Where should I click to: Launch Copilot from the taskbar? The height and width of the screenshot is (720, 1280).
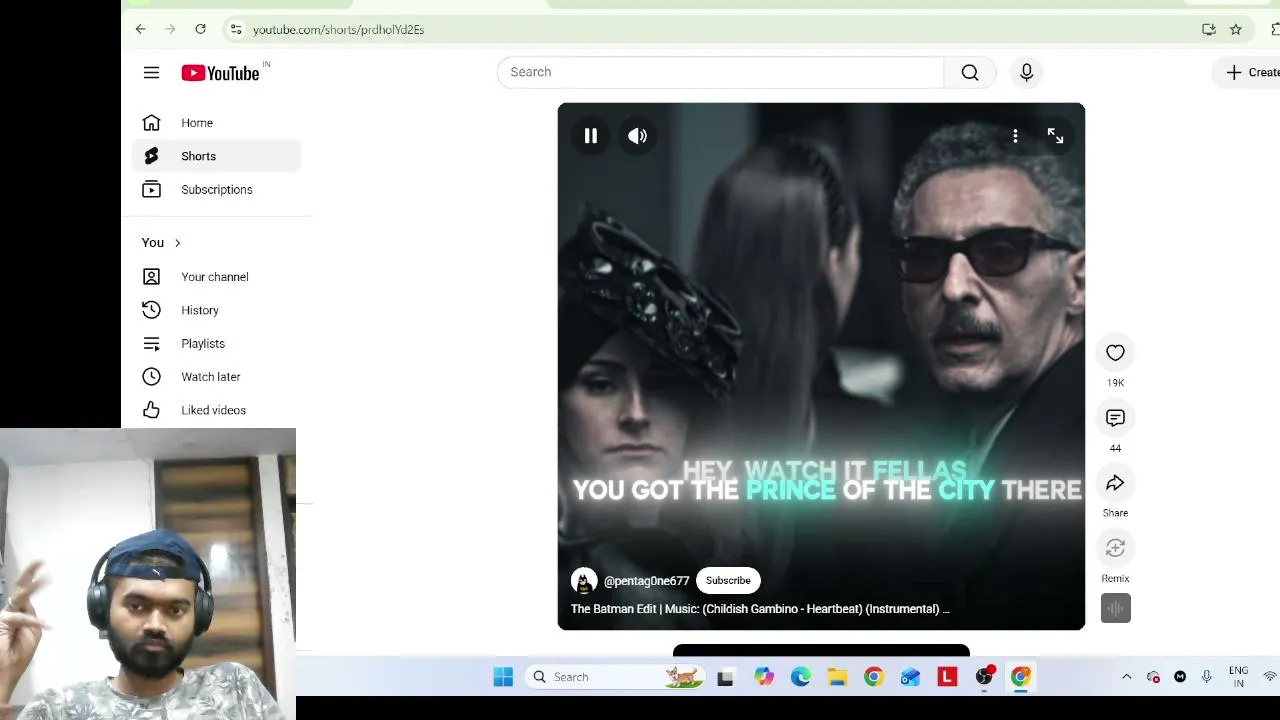coord(764,677)
